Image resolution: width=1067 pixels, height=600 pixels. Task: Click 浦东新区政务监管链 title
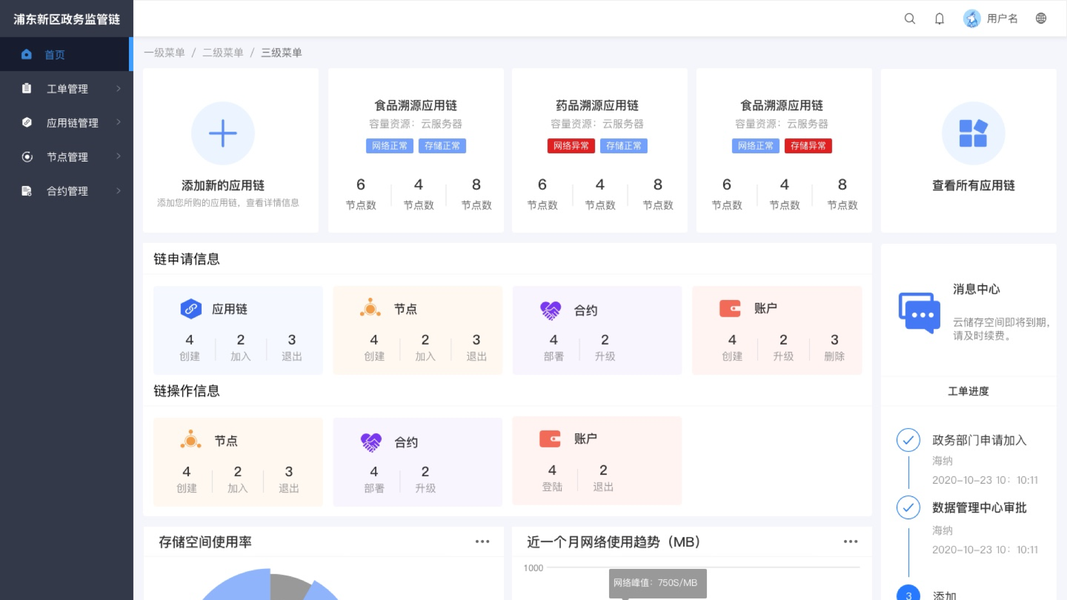point(67,19)
